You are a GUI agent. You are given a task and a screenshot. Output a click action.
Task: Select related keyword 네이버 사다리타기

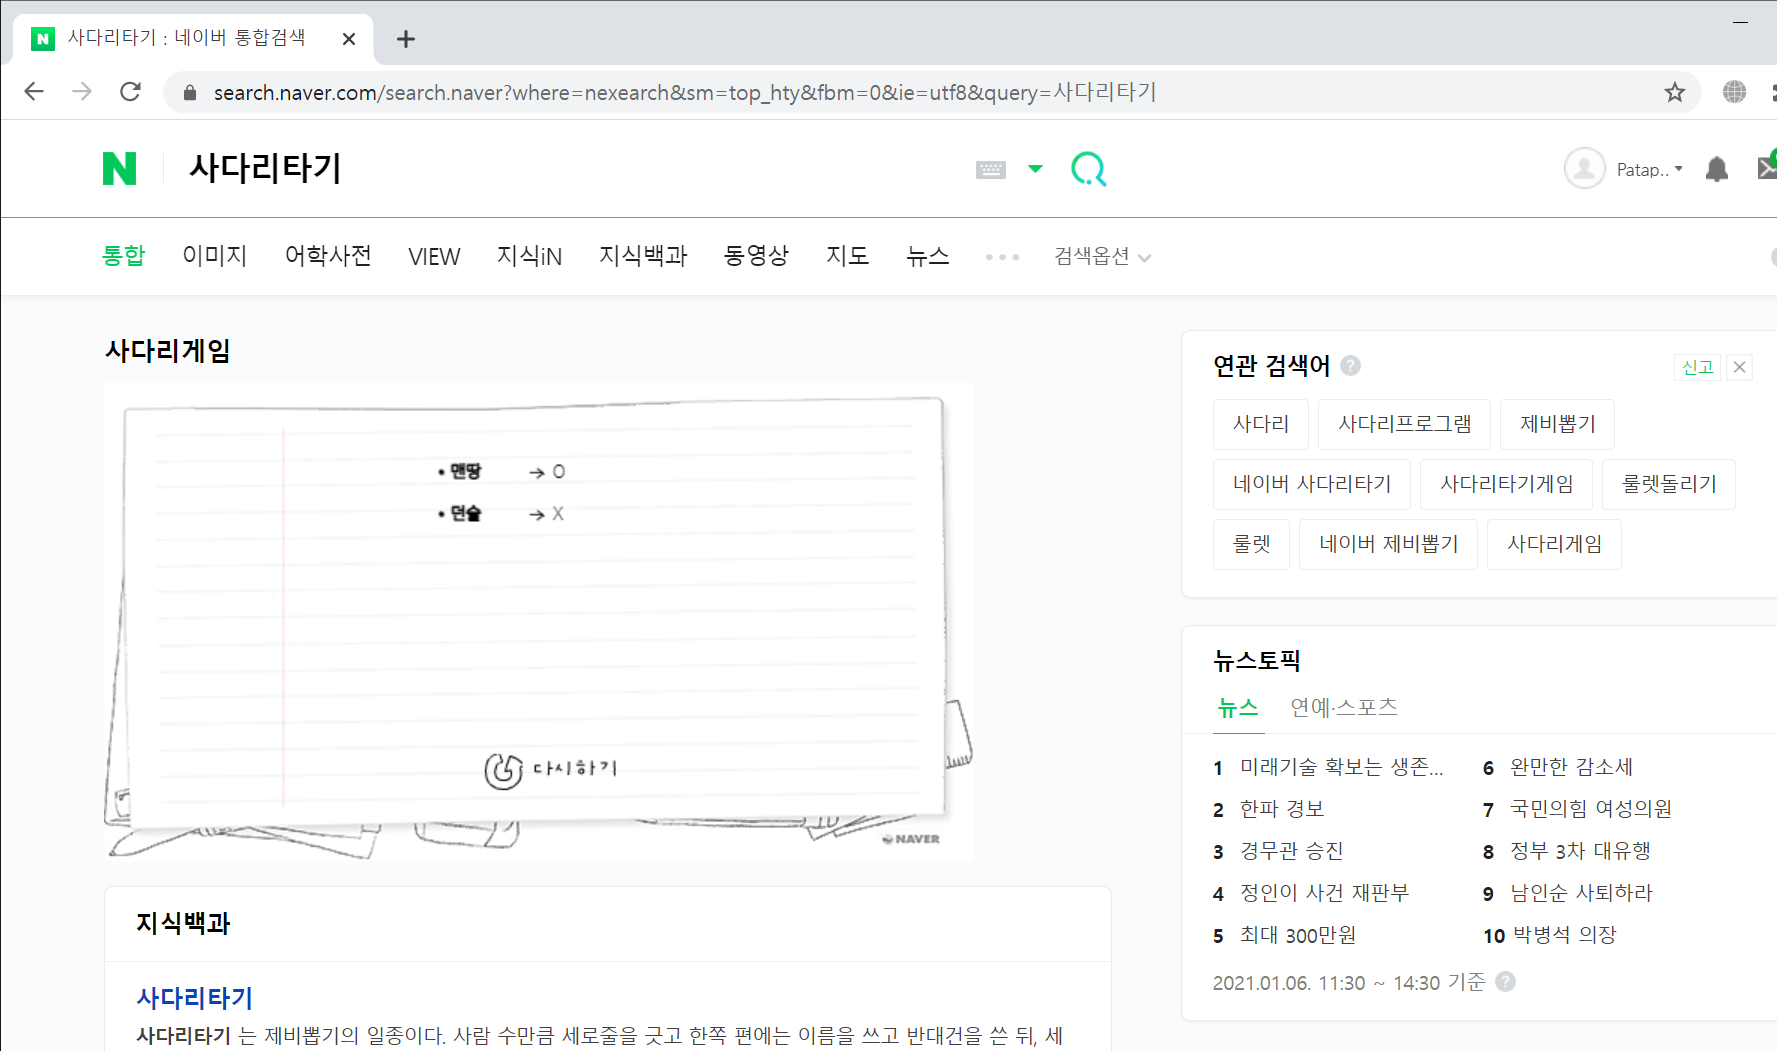click(x=1312, y=484)
